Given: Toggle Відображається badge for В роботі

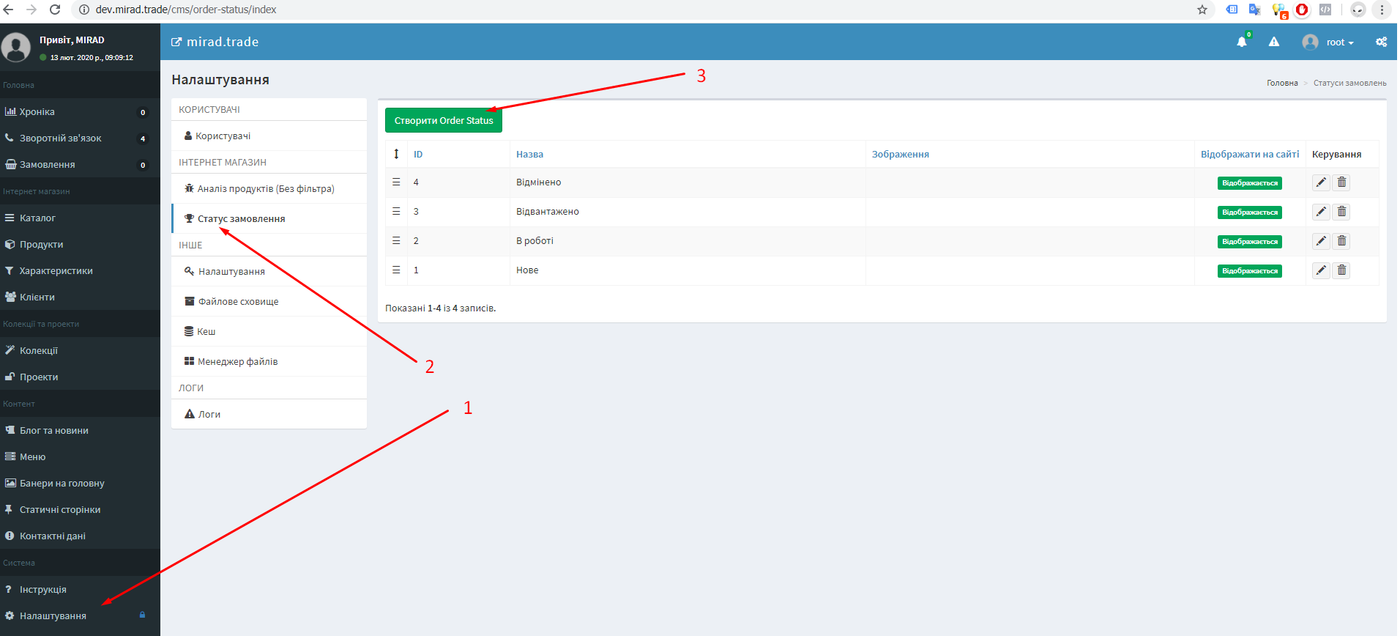Looking at the screenshot, I should point(1249,241).
